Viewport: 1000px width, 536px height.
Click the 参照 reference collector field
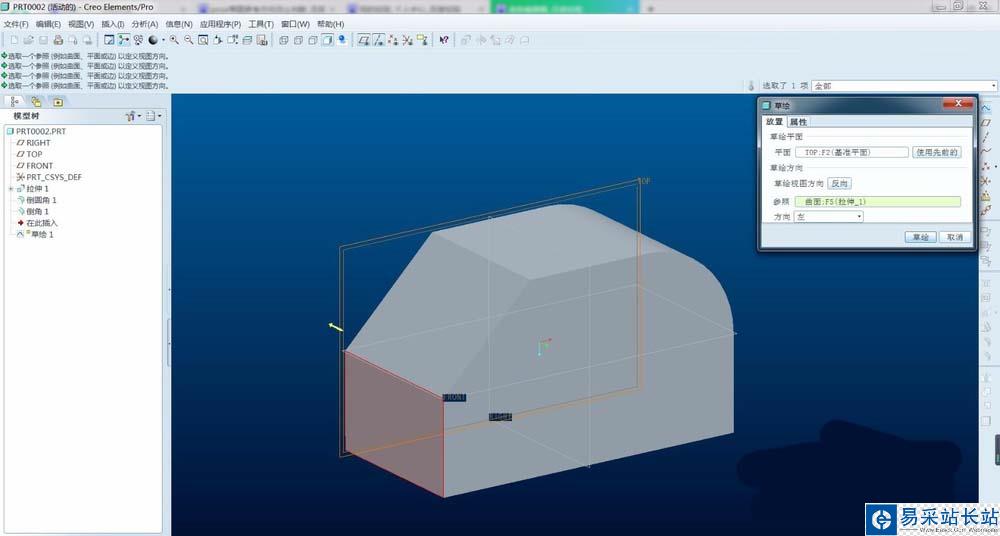878,202
